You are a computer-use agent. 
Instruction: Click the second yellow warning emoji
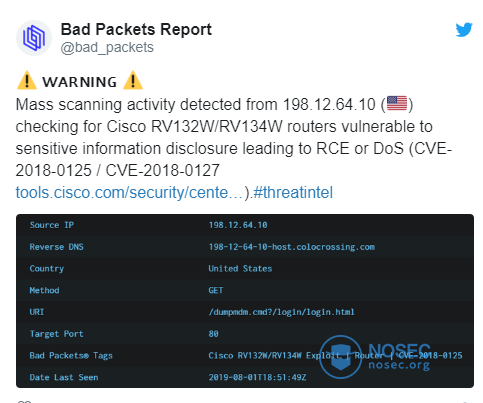[133, 80]
